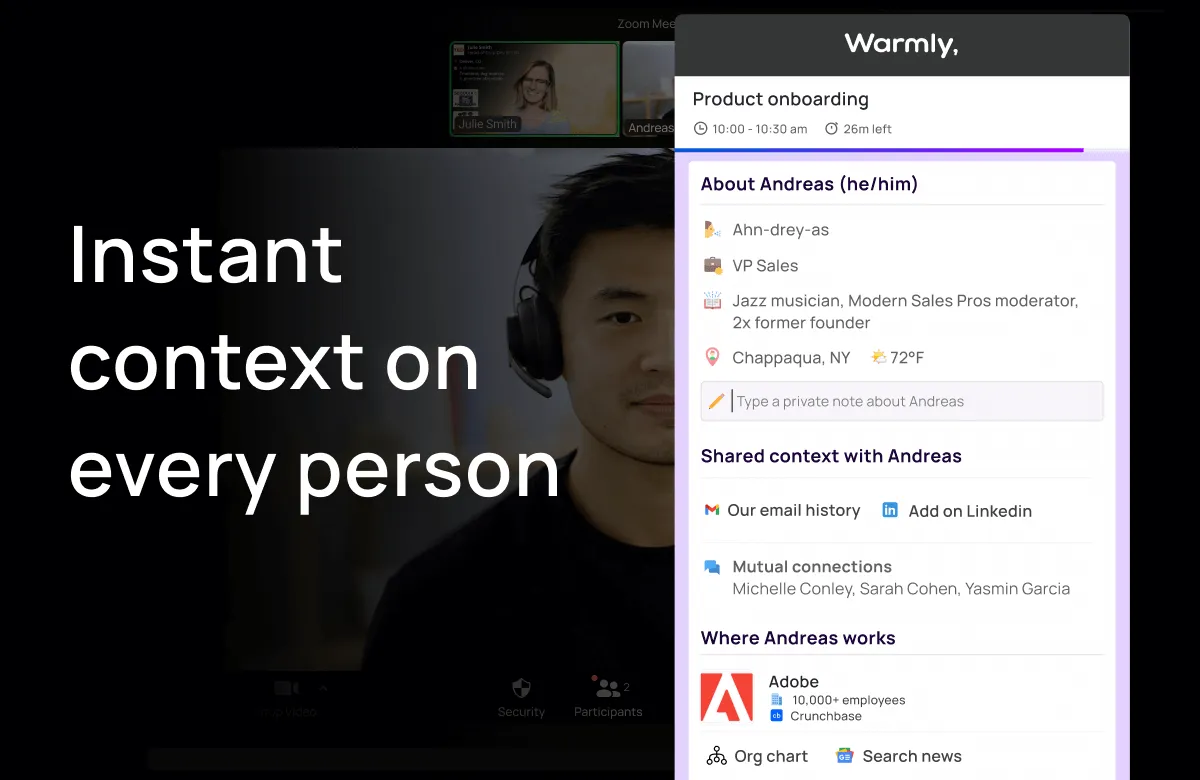Click the briefcase icon beside VP Sales
The image size is (1200, 780).
[x=712, y=266]
